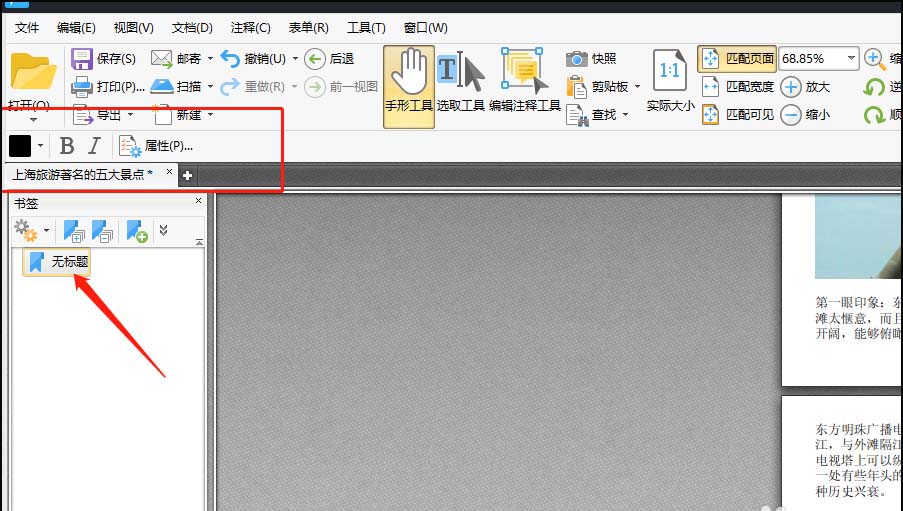Click the 新建 new document icon
Image resolution: width=903 pixels, height=511 pixels.
click(x=162, y=115)
